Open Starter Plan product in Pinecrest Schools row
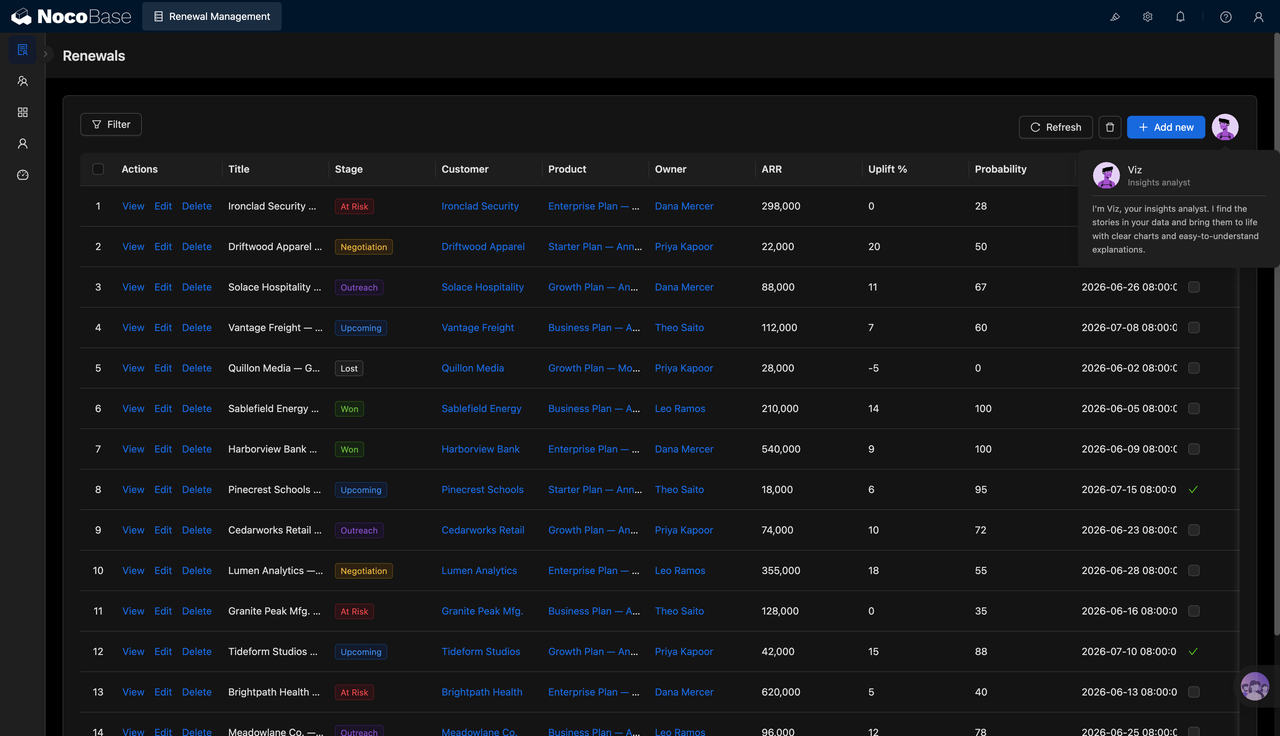 [x=595, y=490]
